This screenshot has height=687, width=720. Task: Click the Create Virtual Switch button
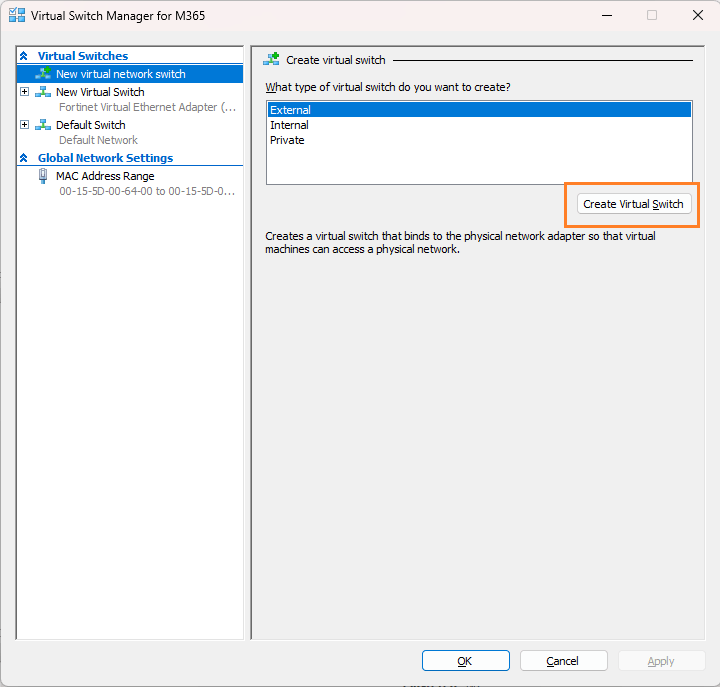[x=634, y=204]
